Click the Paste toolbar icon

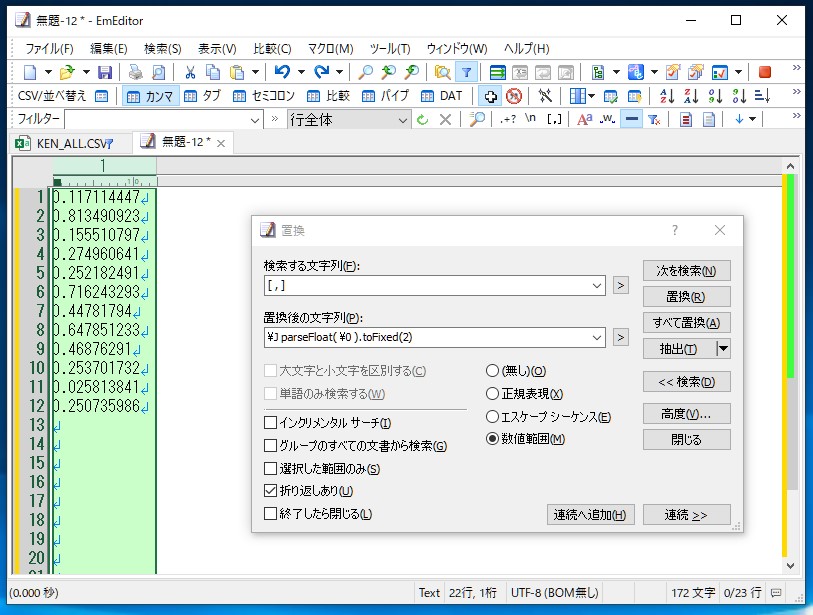(237, 71)
